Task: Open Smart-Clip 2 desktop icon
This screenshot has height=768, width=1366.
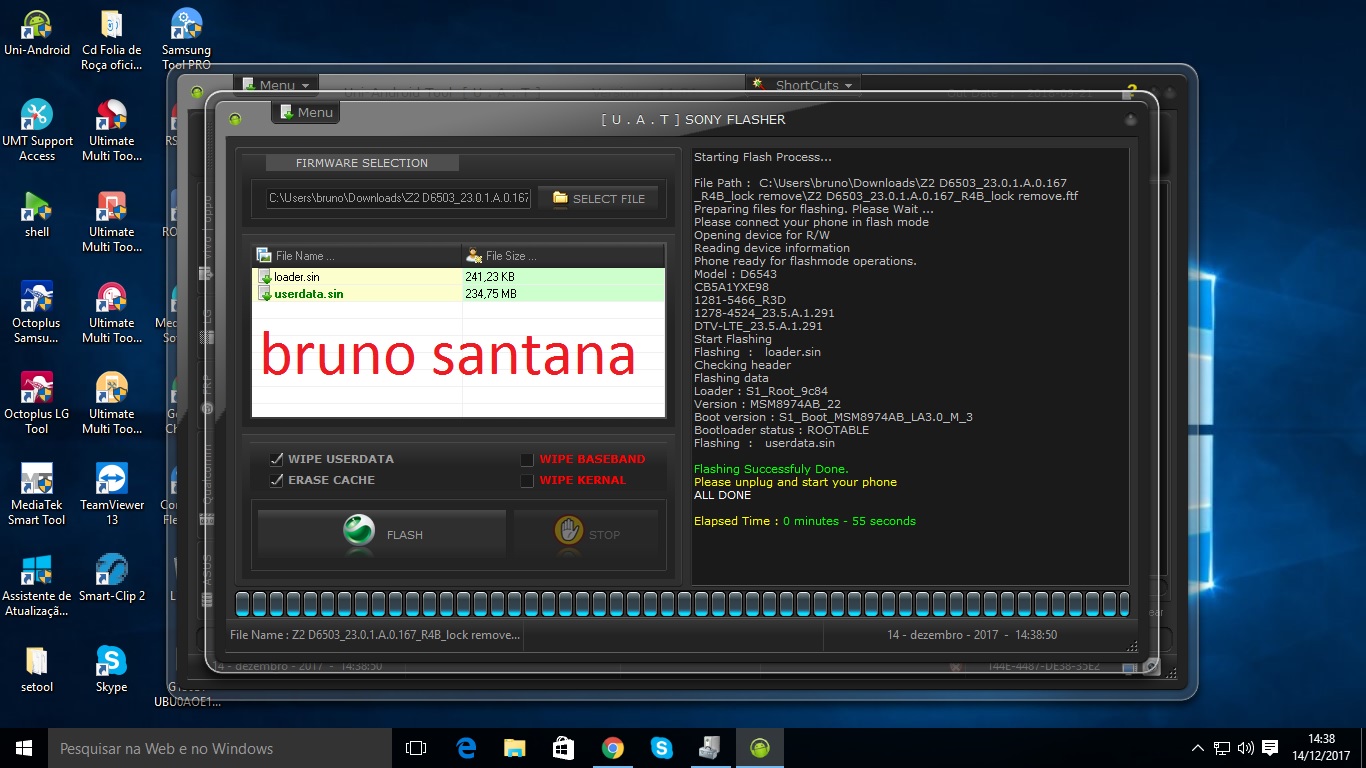Action: click(x=111, y=578)
